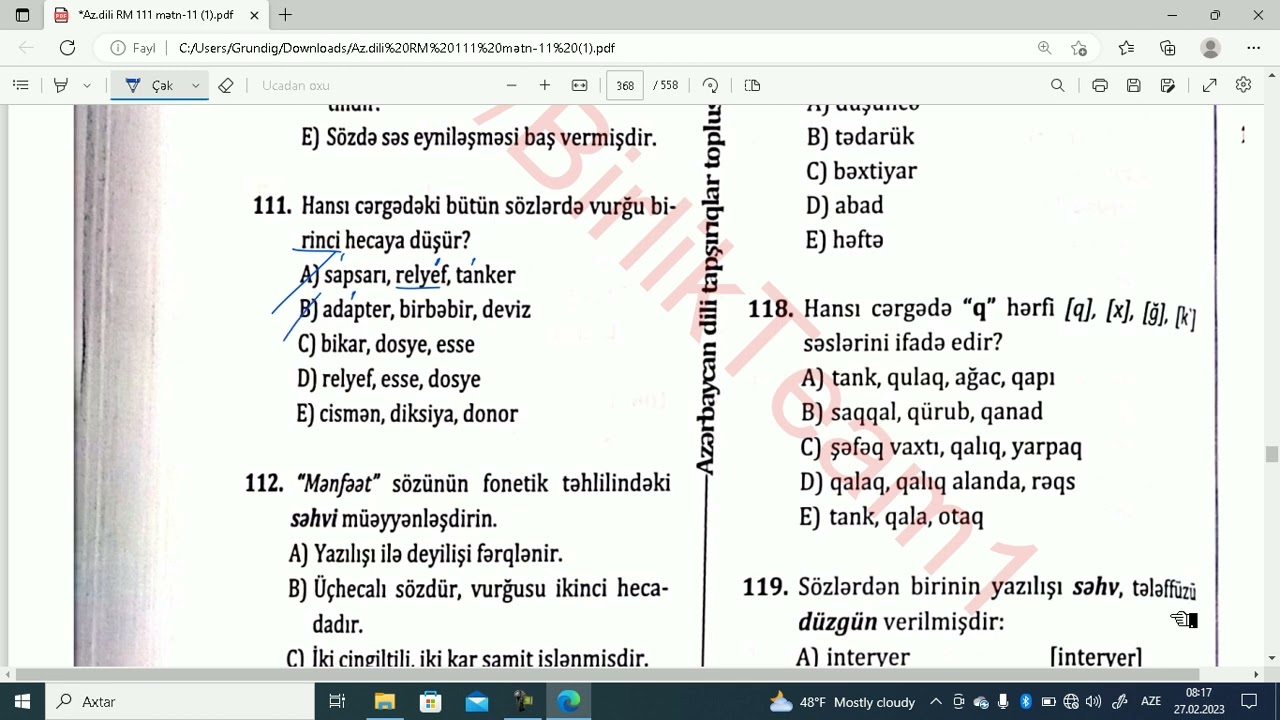Click the horizontal scrollbar left arrow
The width and height of the screenshot is (1280, 720).
[10, 675]
